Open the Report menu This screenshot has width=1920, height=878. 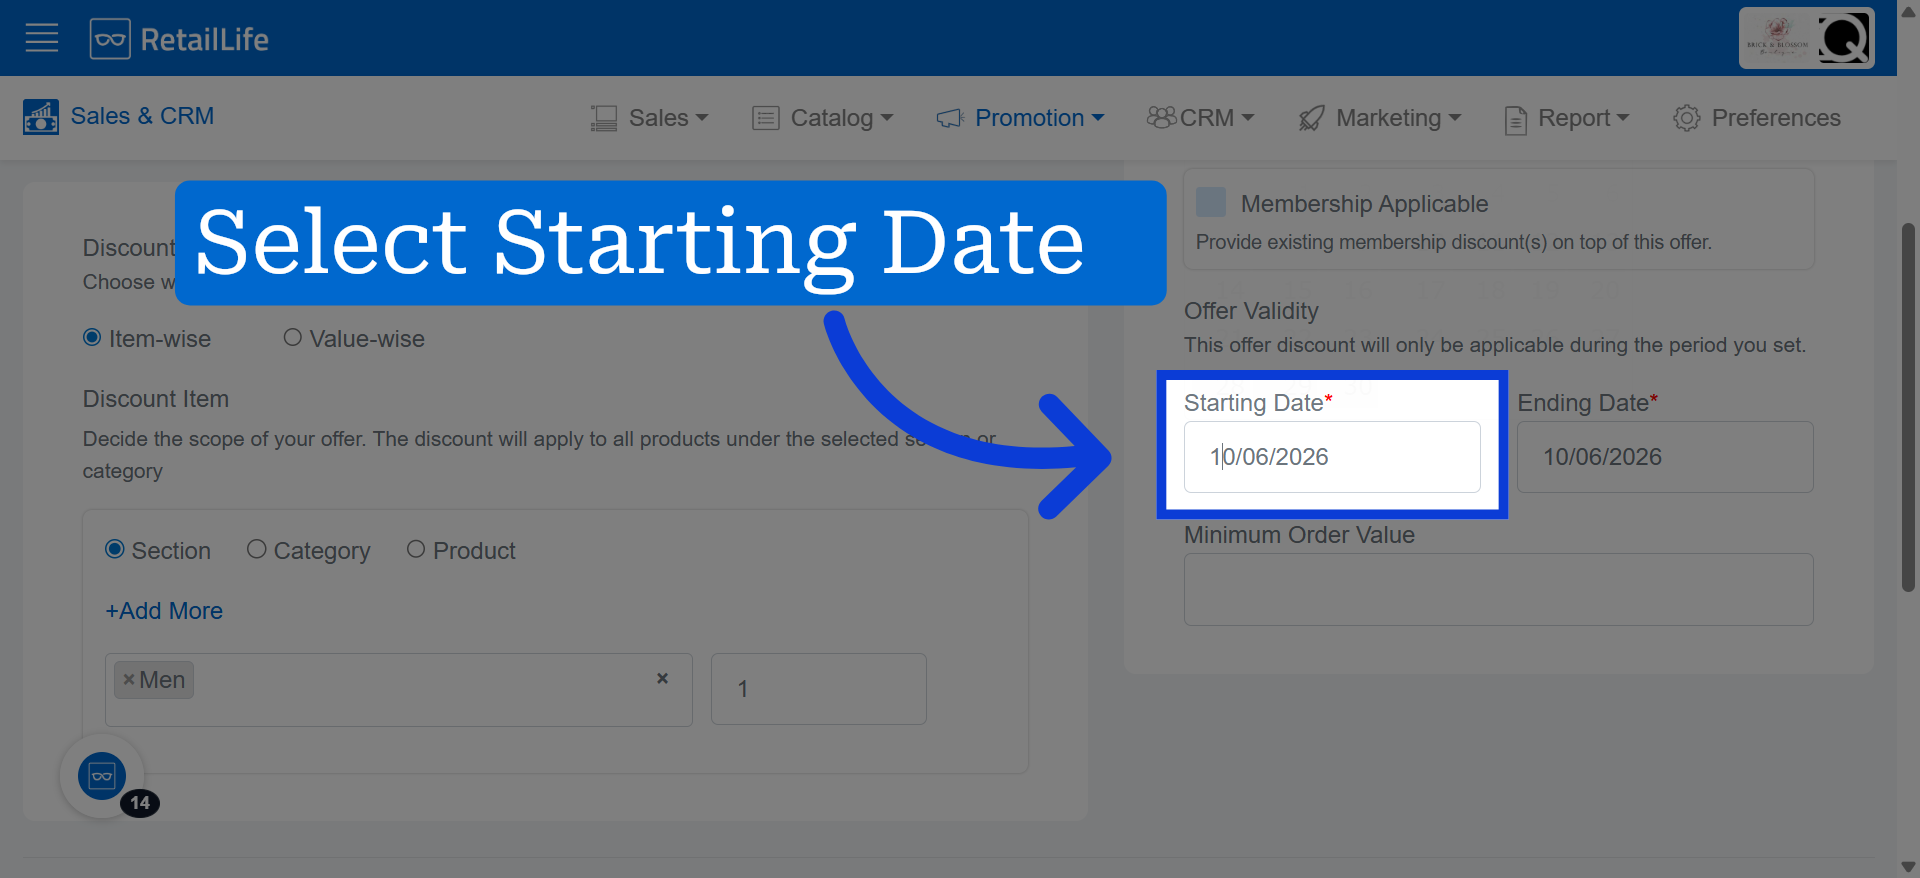[x=1567, y=118]
